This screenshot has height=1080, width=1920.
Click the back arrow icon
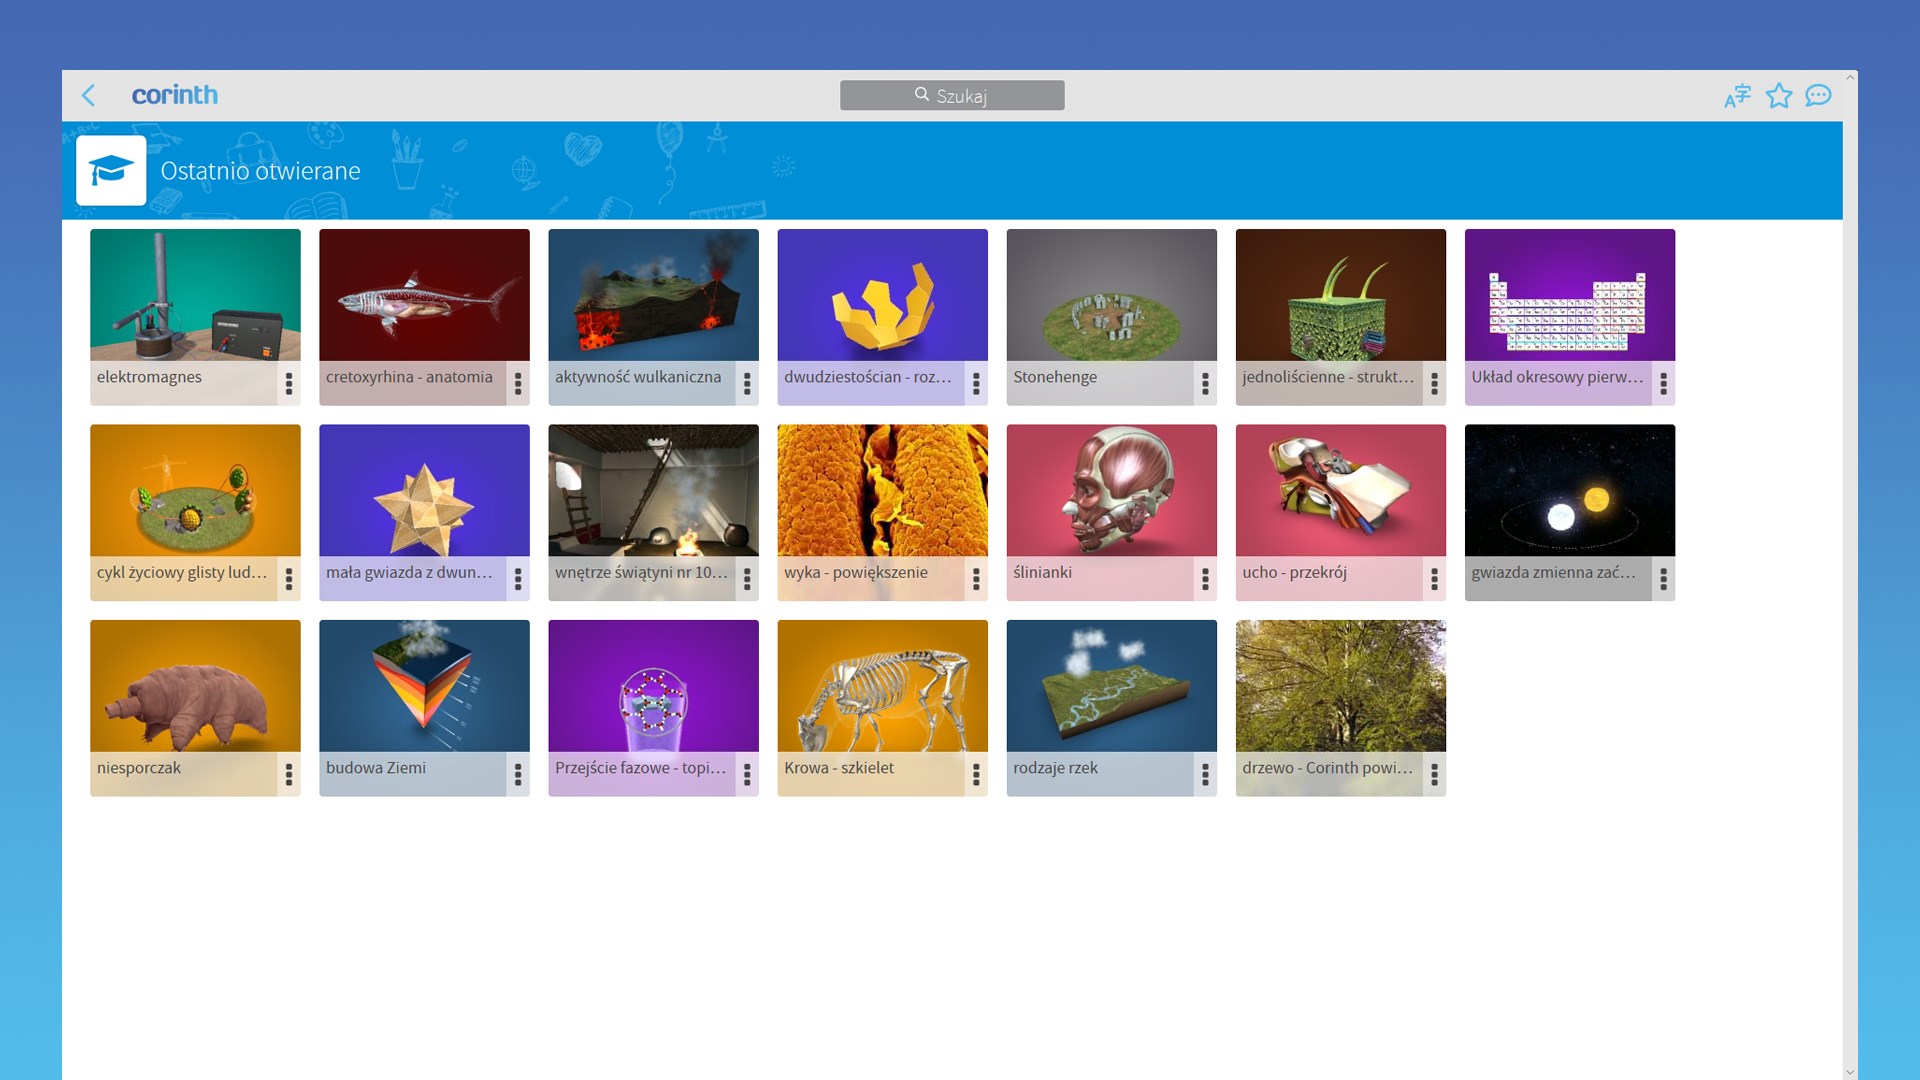point(89,95)
